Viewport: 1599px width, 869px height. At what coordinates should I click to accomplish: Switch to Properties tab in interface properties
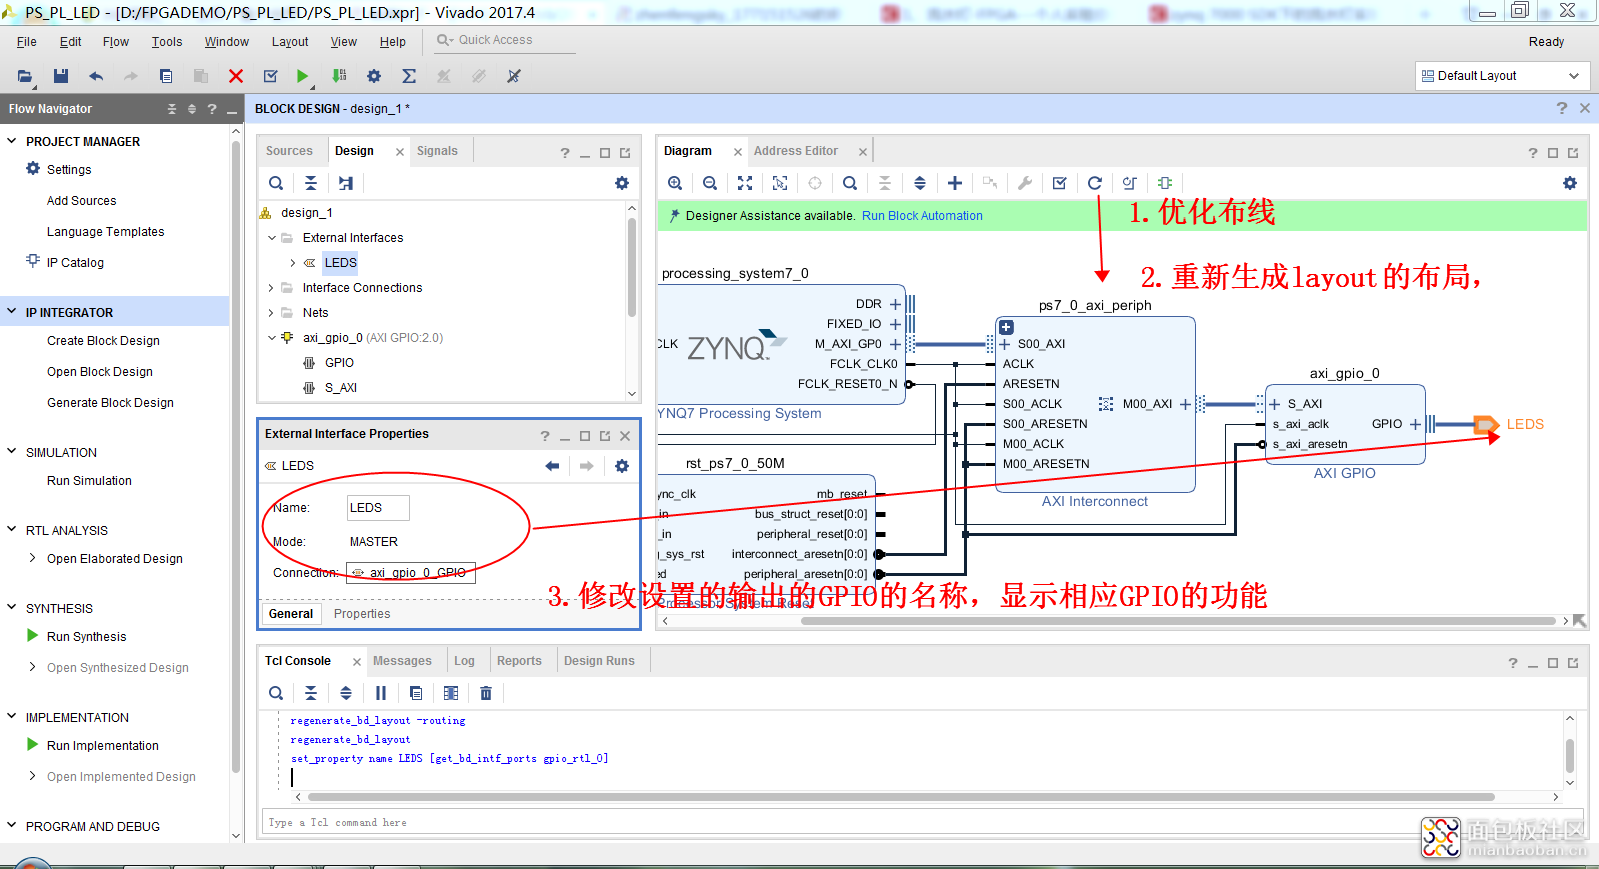coord(362,614)
